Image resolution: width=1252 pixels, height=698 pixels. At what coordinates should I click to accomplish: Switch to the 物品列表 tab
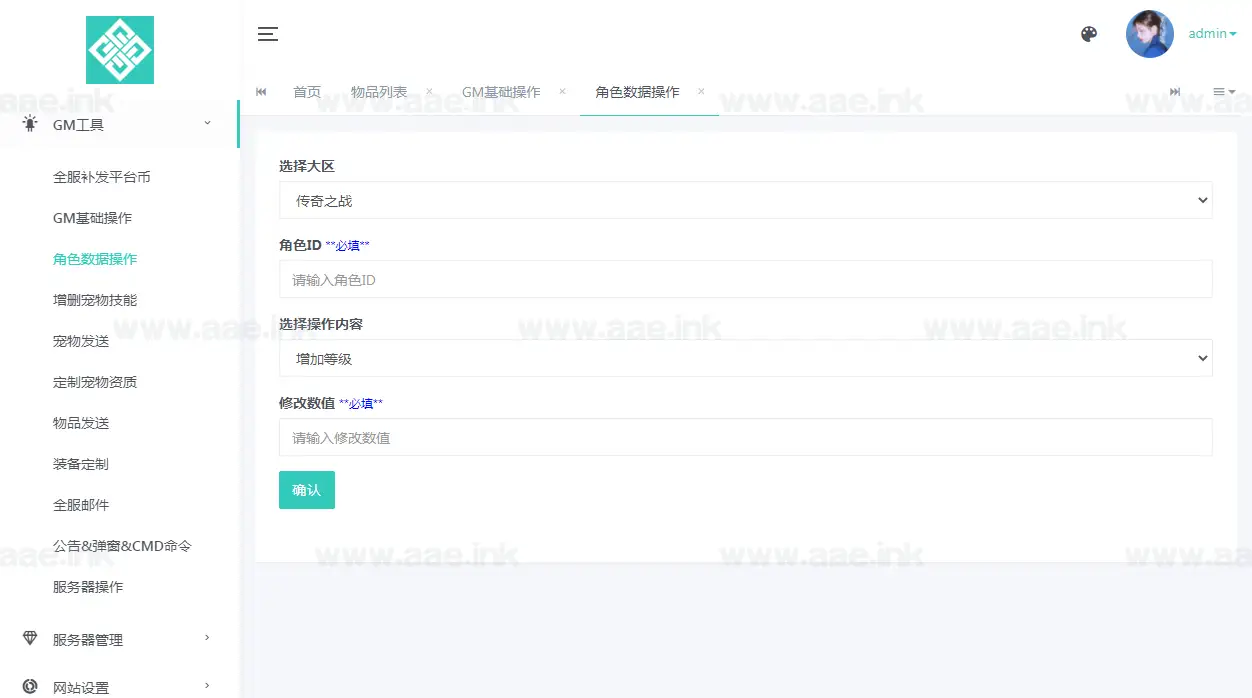pyautogui.click(x=379, y=92)
